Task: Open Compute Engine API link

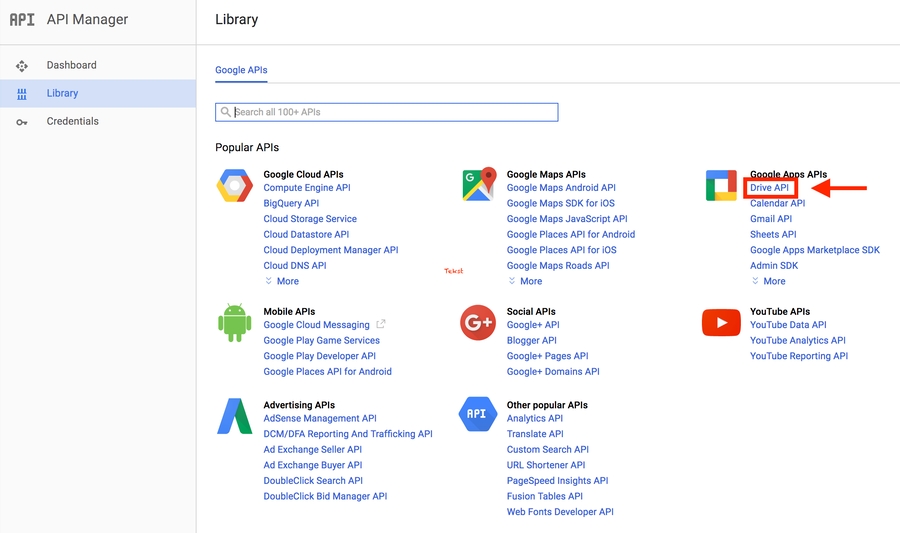Action: pos(307,188)
